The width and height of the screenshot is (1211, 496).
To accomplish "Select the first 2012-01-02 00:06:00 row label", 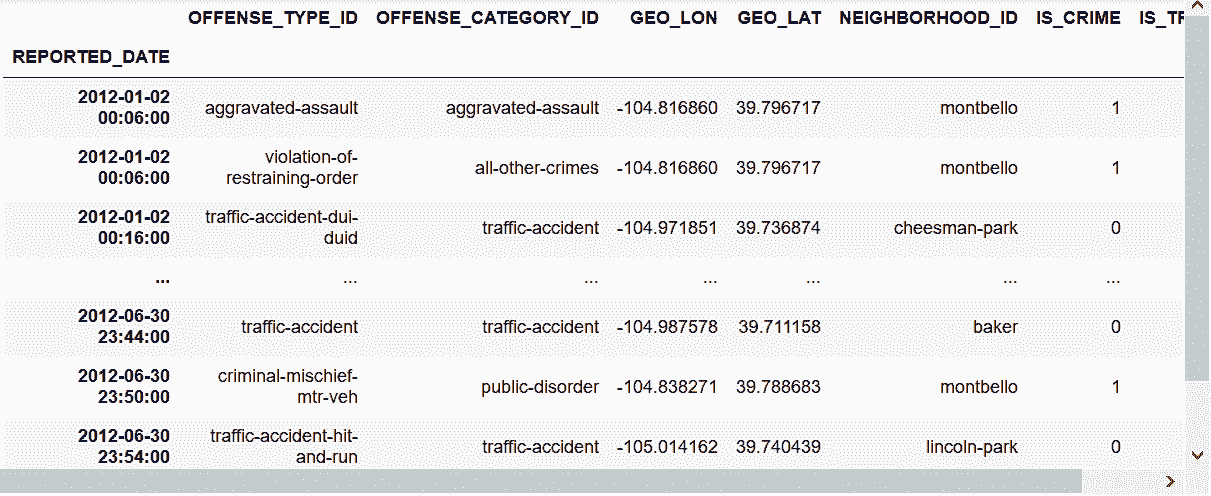I will [123, 108].
